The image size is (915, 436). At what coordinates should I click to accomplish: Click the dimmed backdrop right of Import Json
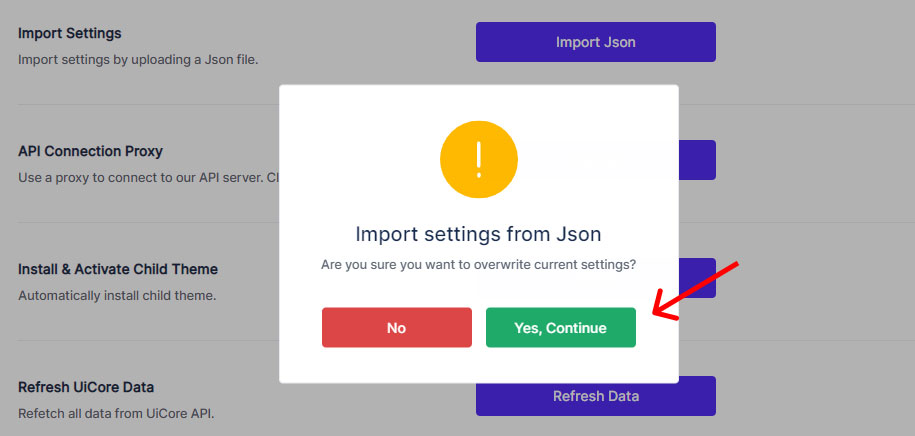click(x=810, y=42)
